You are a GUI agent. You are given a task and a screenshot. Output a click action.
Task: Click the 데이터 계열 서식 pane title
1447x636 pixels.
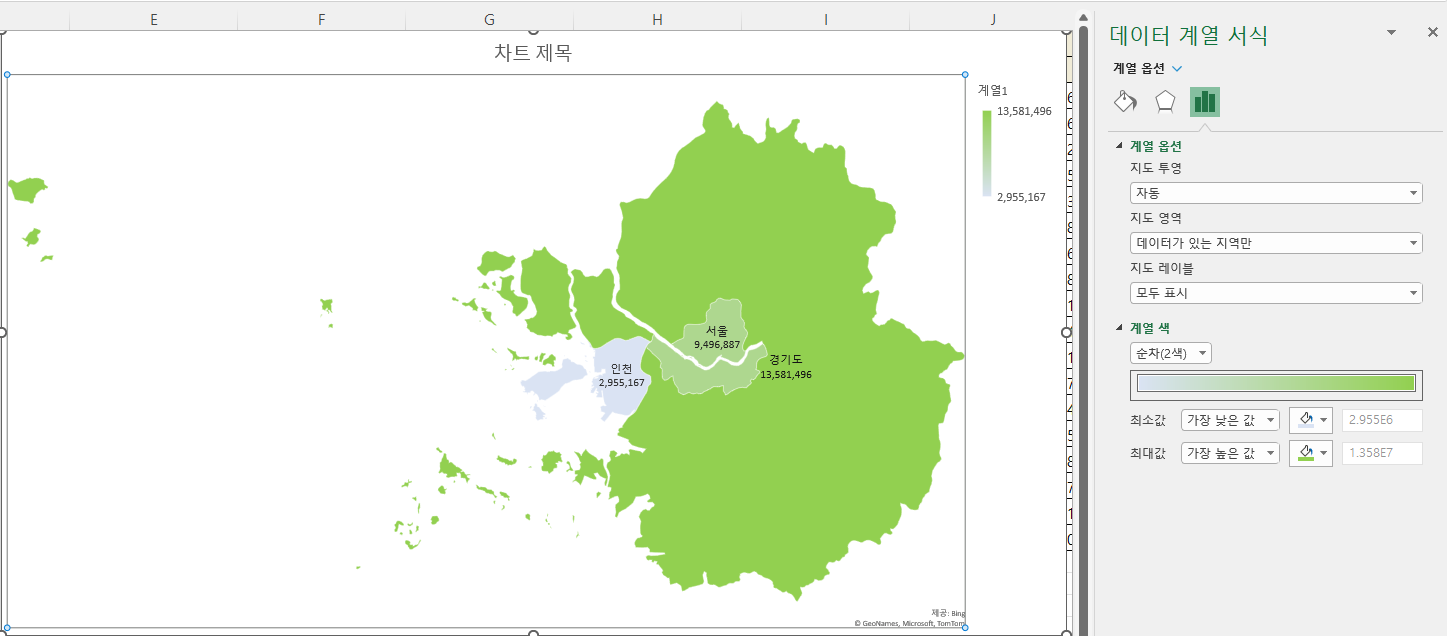(x=1189, y=35)
